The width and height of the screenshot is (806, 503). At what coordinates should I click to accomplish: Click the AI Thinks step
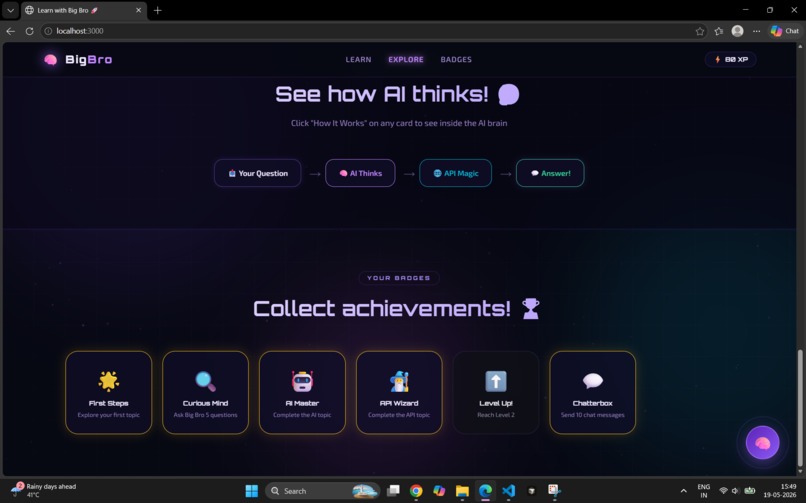360,173
